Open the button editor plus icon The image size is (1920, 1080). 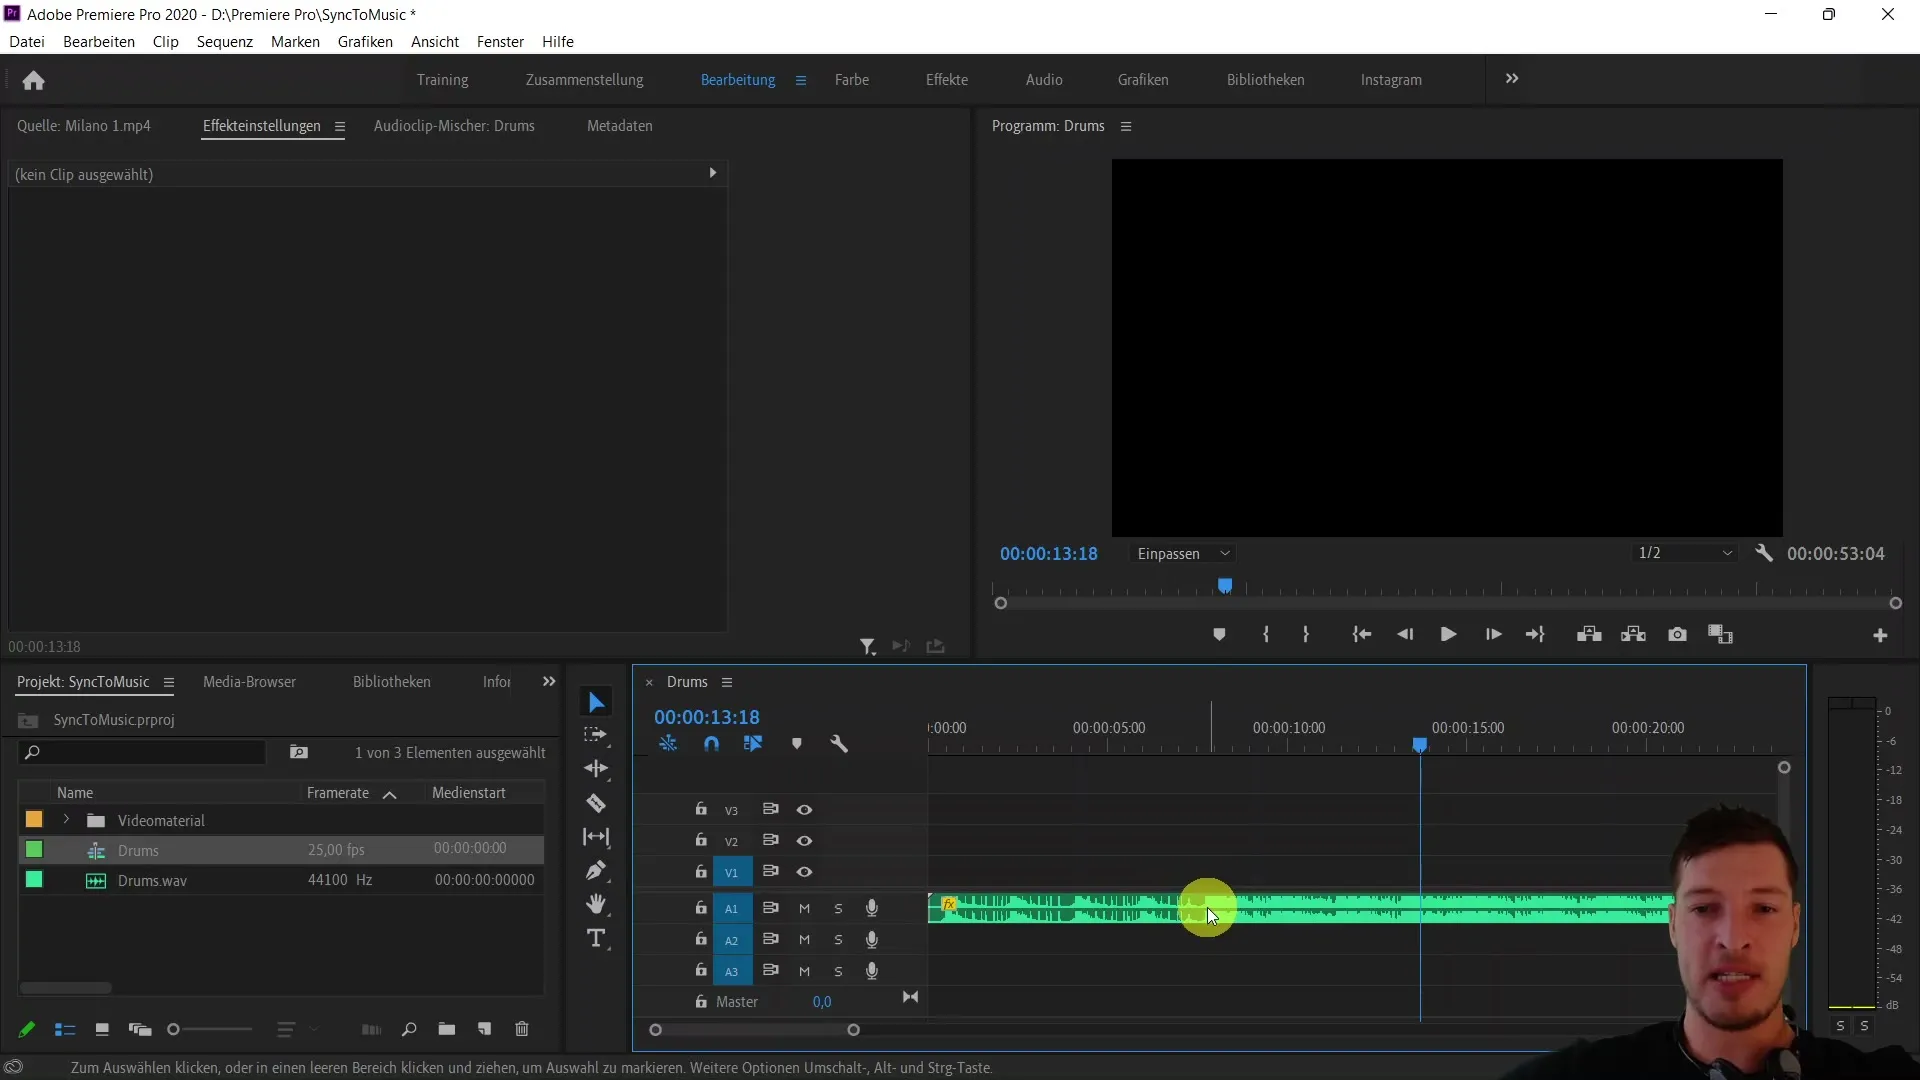pos(1880,636)
